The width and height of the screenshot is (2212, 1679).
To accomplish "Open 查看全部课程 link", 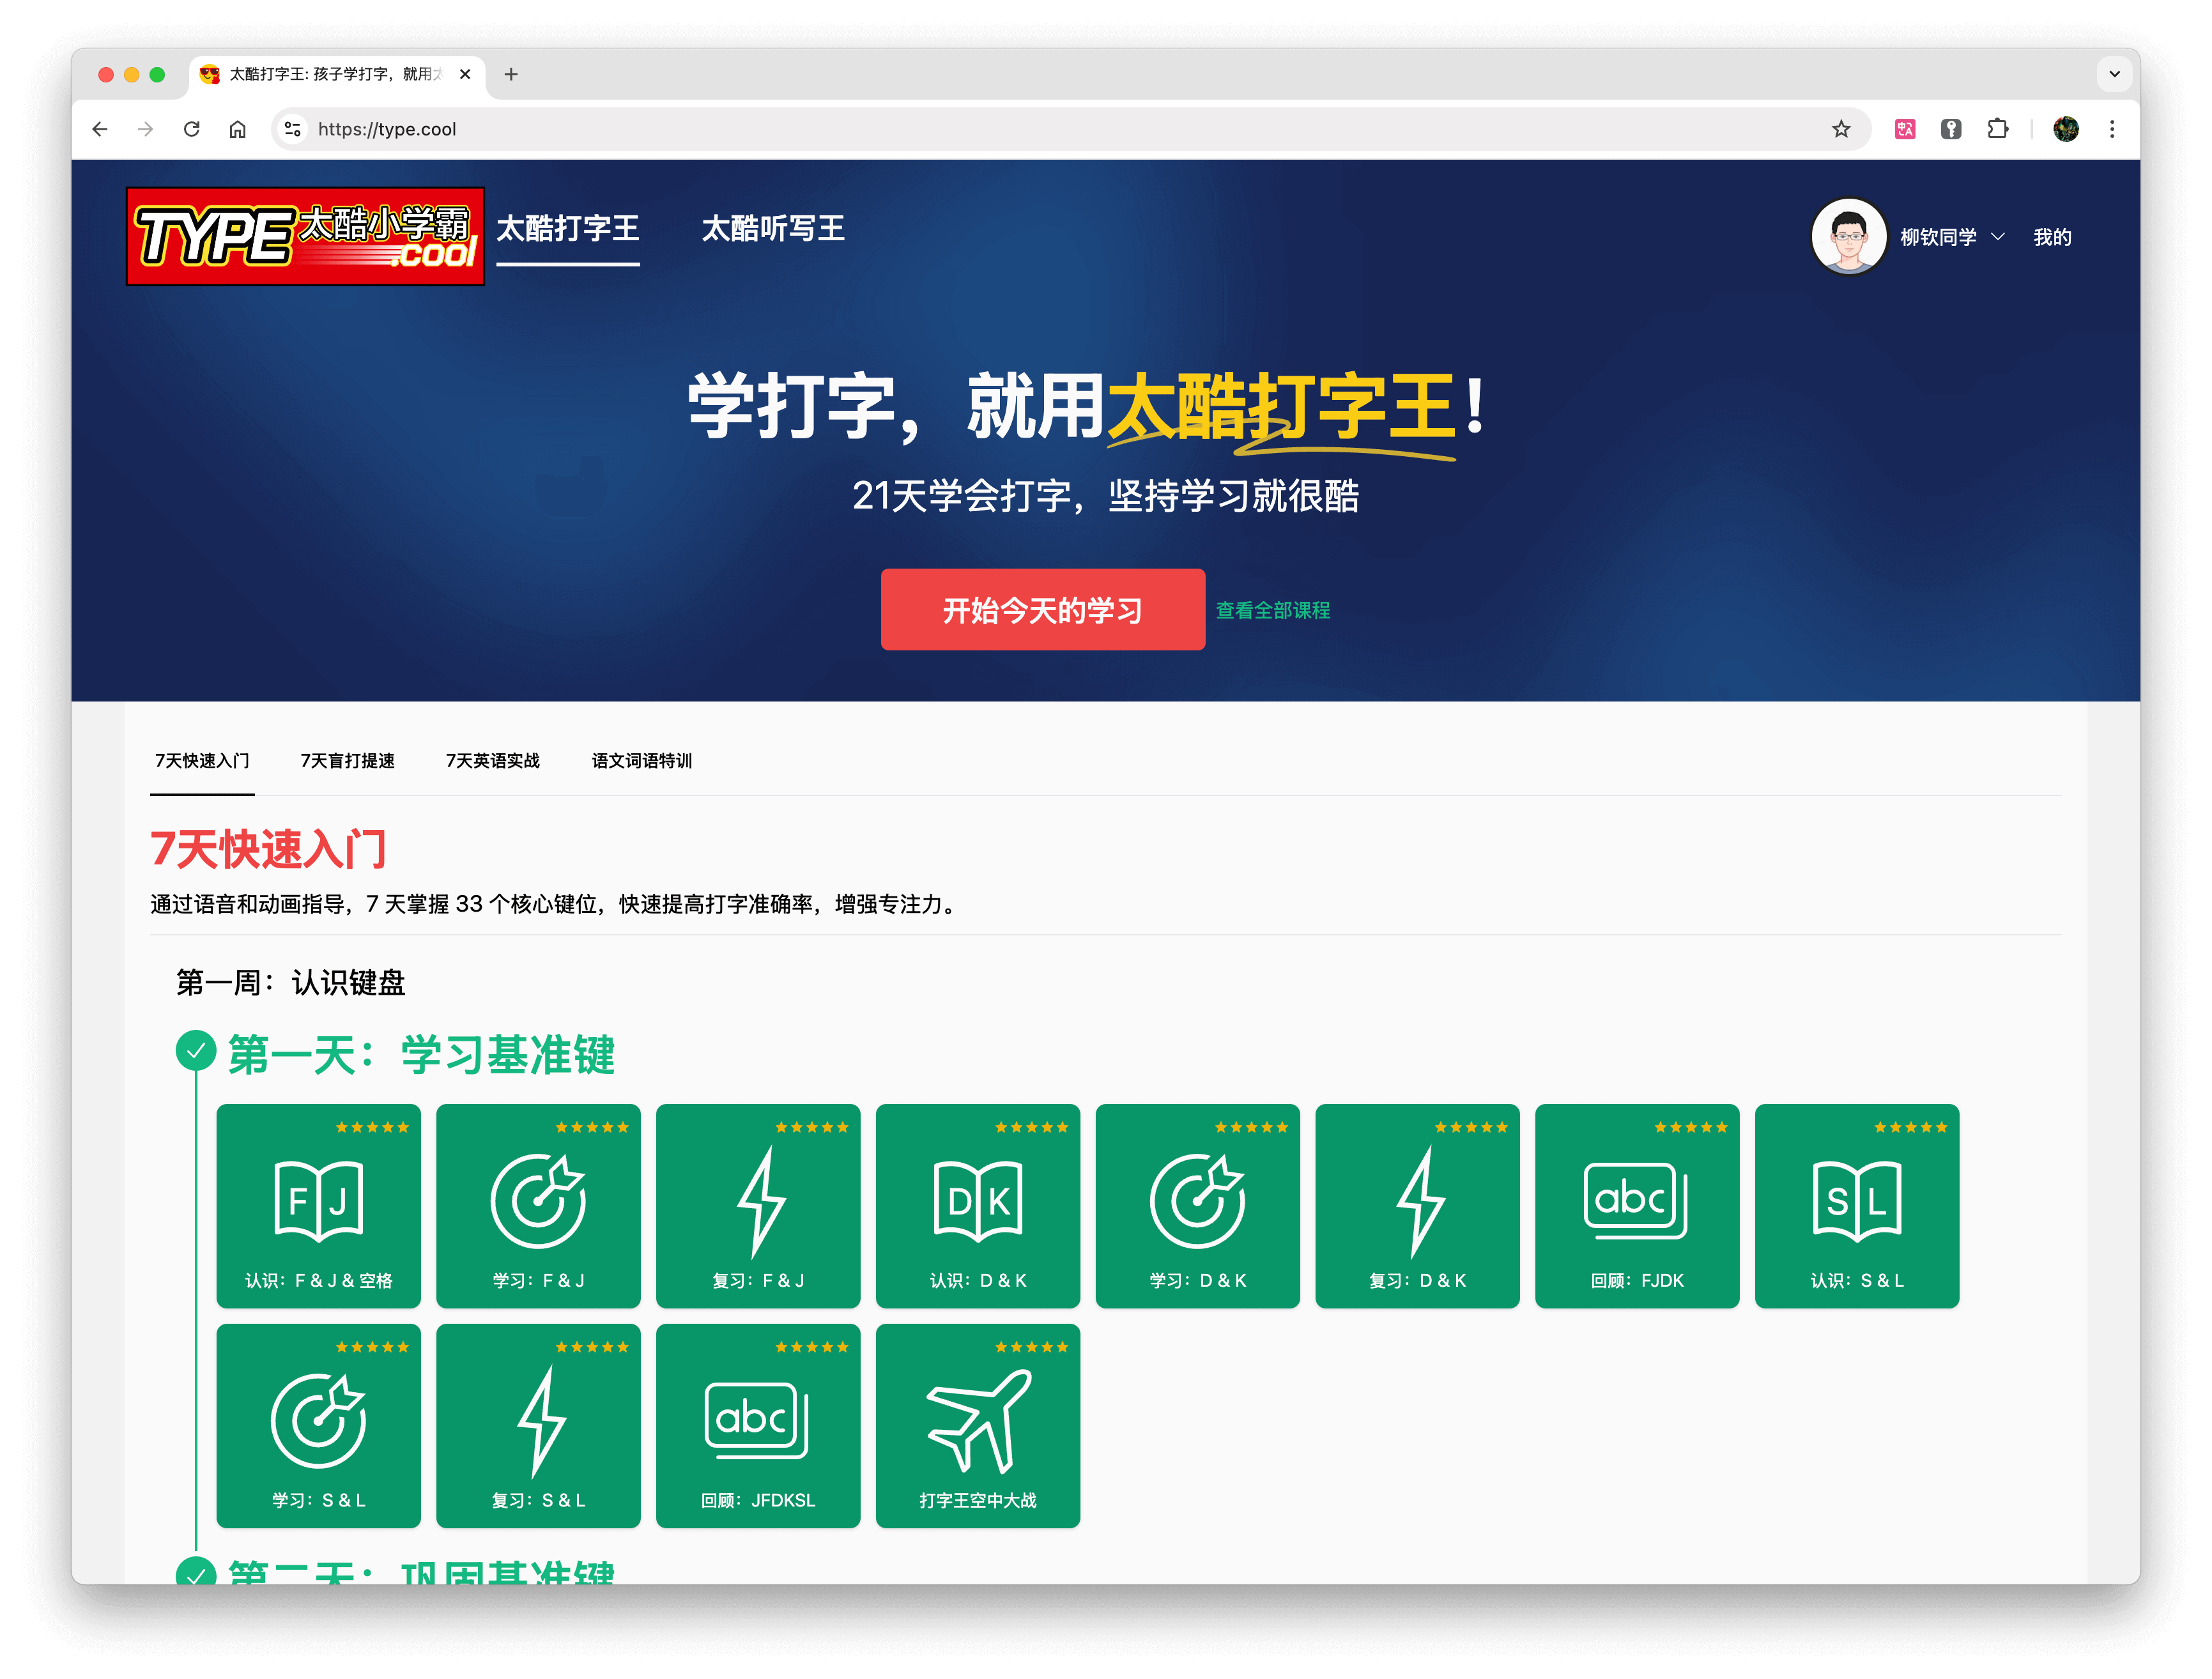I will (x=1272, y=610).
